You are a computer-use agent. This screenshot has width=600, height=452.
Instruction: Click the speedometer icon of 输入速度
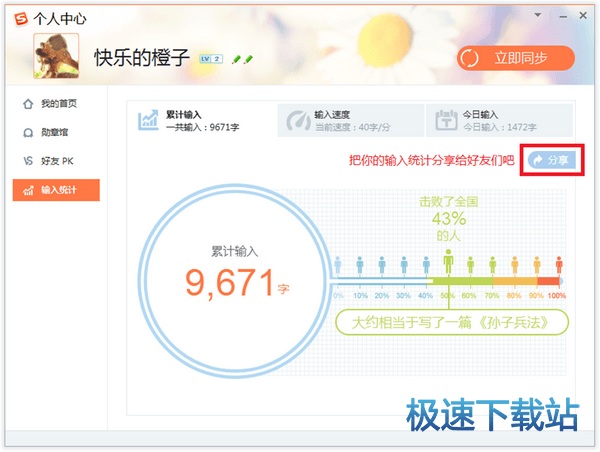298,120
